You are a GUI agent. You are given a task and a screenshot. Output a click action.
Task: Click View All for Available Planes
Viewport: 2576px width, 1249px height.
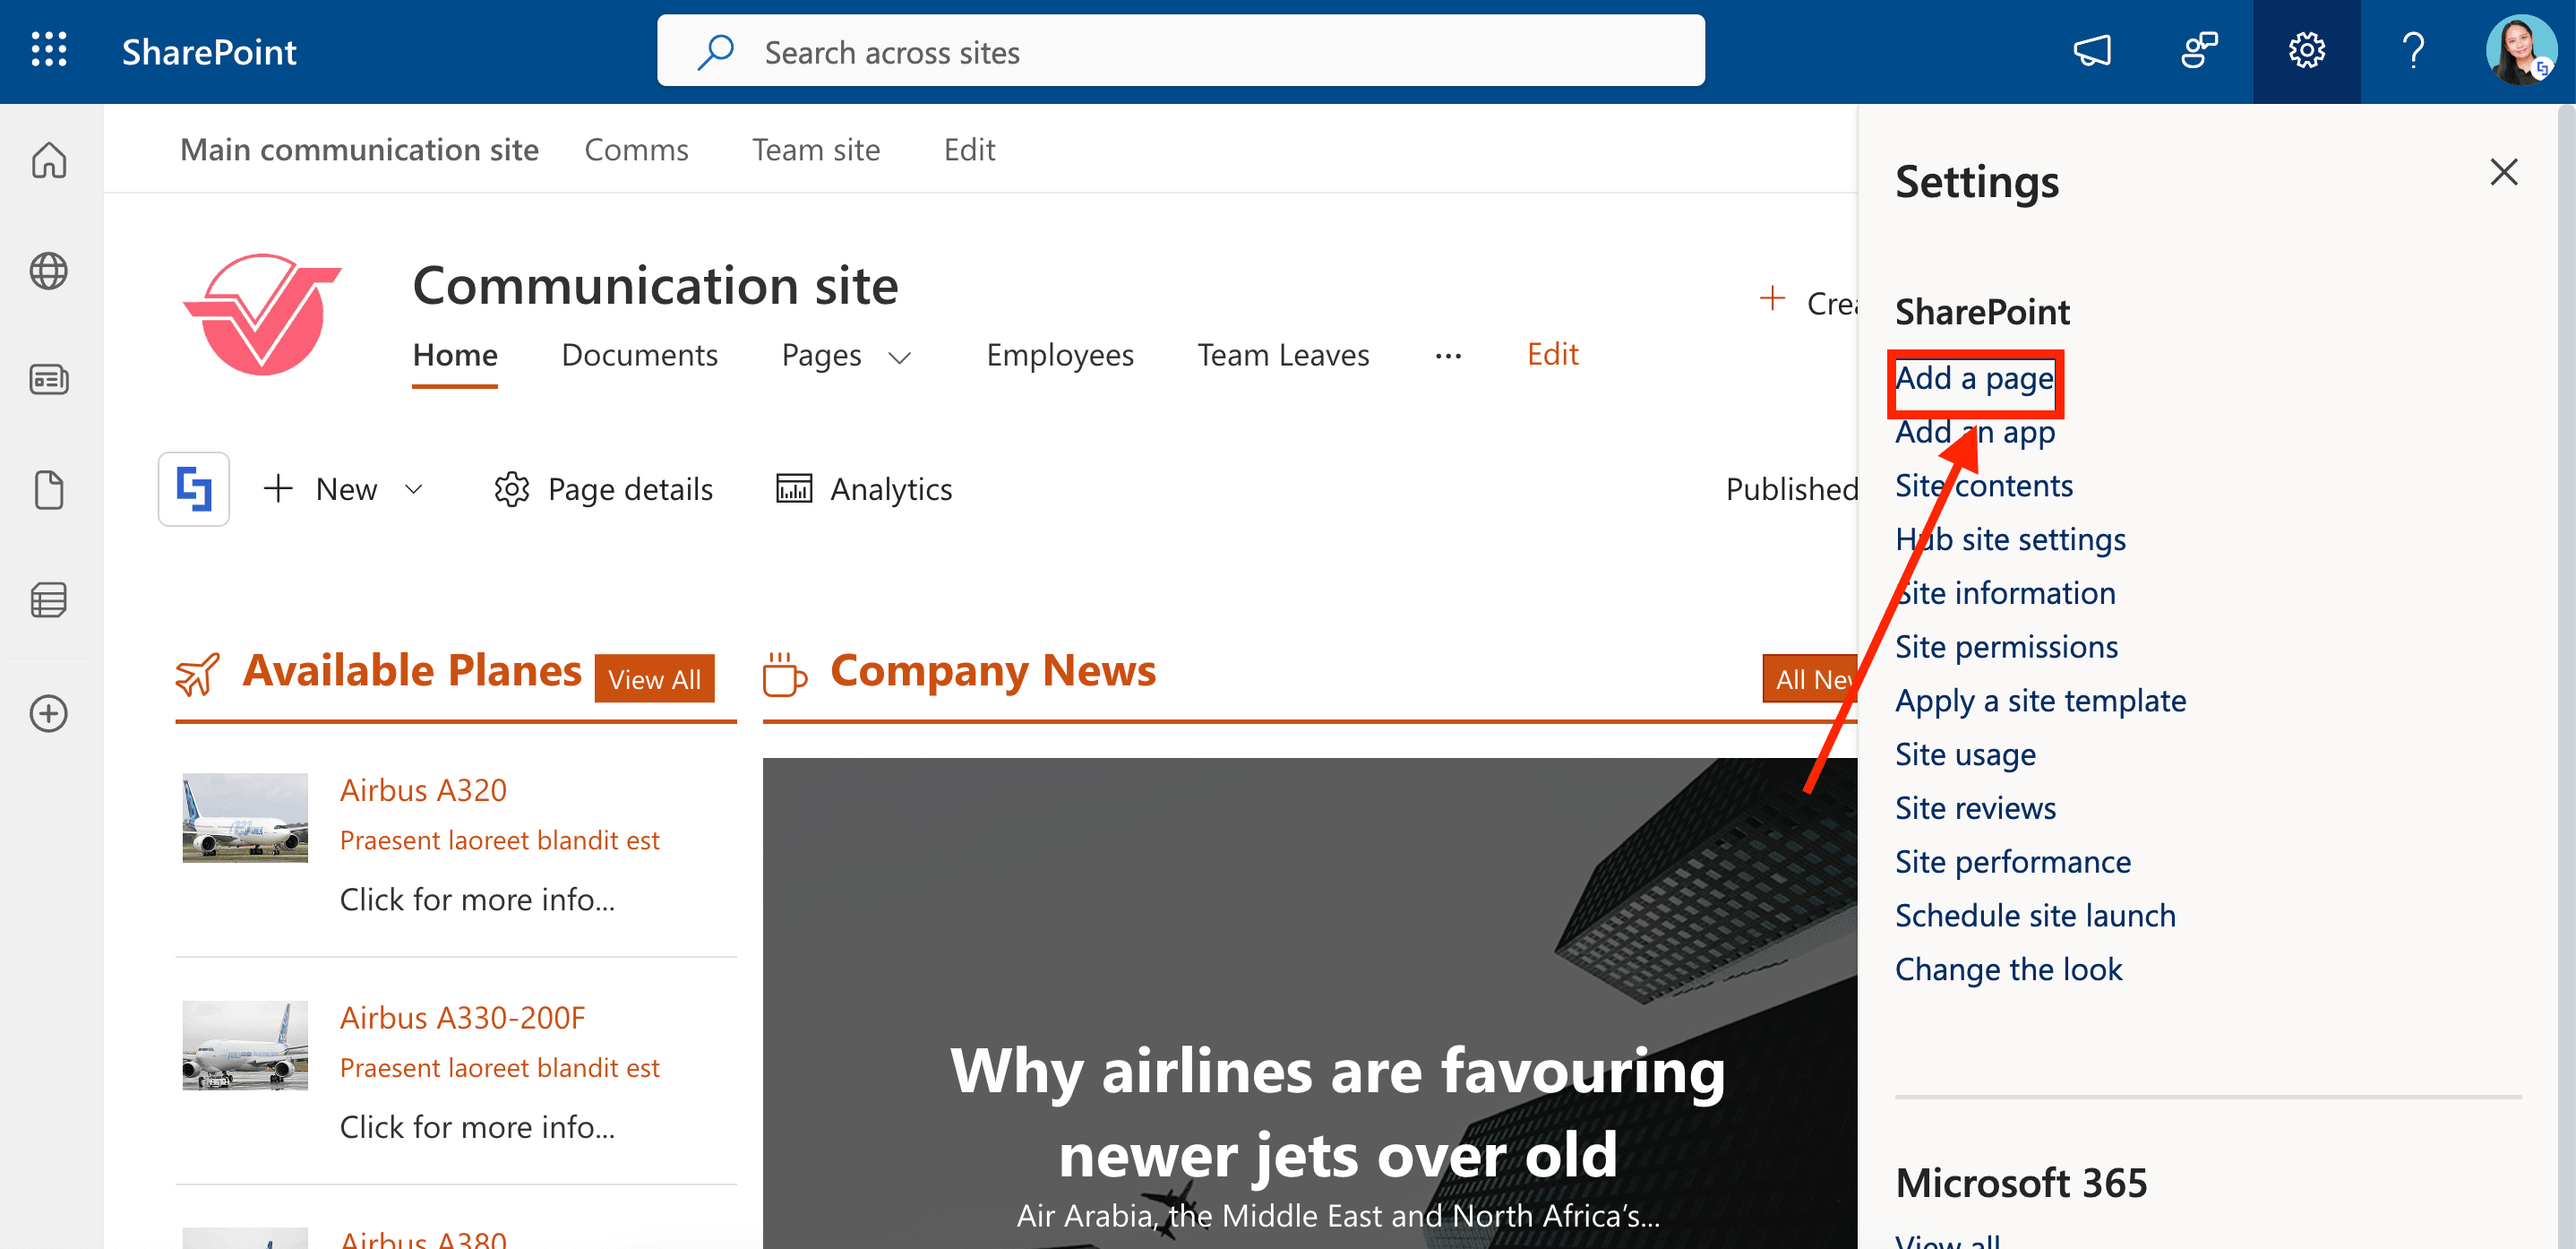pos(655,679)
